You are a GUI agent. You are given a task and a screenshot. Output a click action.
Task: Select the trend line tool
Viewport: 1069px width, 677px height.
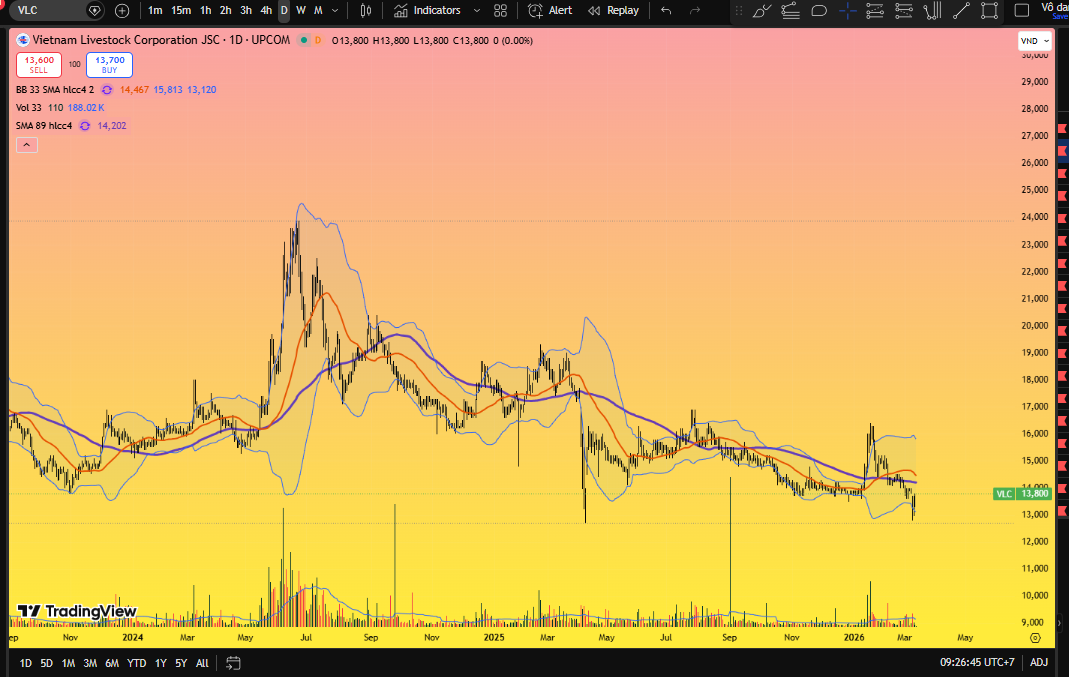tap(961, 10)
